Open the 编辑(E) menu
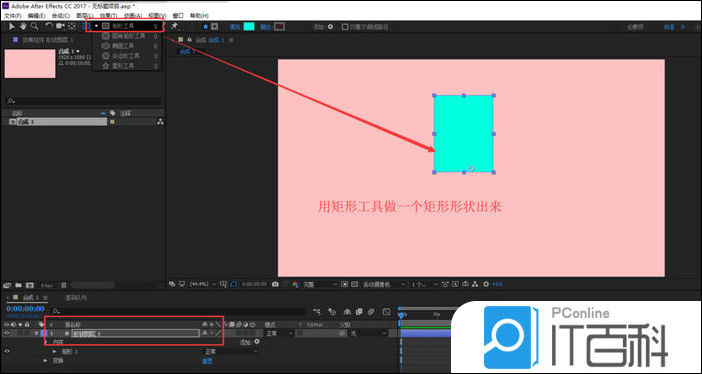702x374 pixels. 36,16
